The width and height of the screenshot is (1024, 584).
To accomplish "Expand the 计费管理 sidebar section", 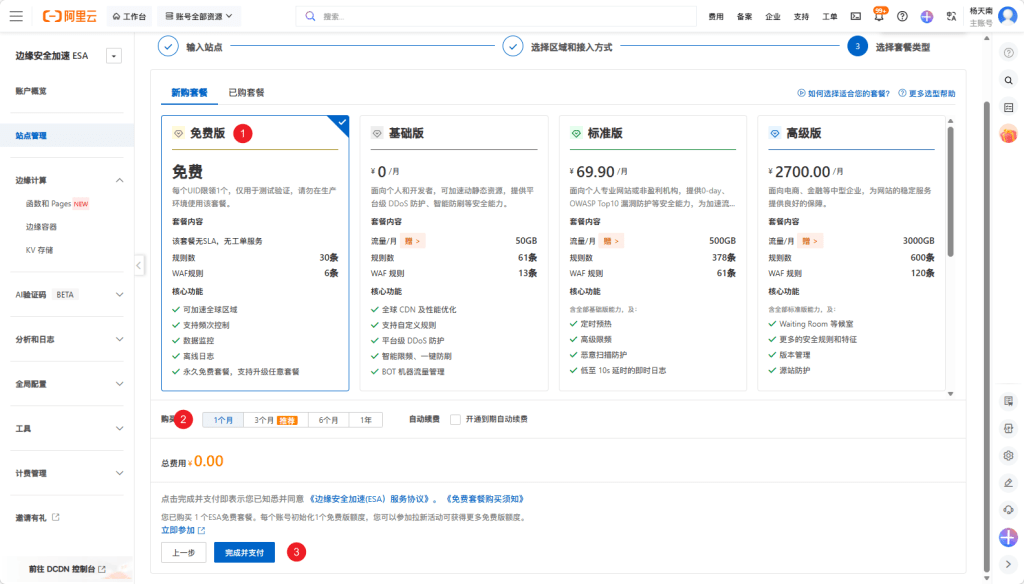I will click(60, 470).
